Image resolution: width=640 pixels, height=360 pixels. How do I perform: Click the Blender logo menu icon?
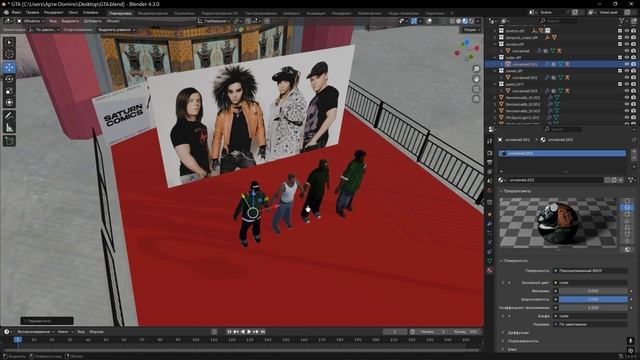coord(6,13)
